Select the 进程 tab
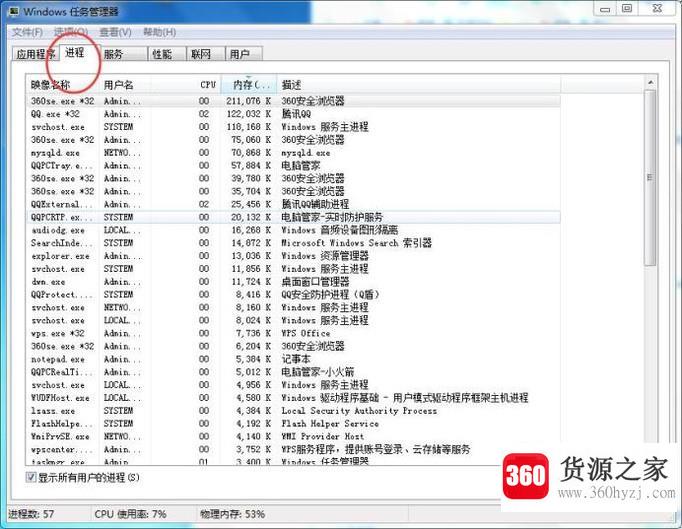 75,53
